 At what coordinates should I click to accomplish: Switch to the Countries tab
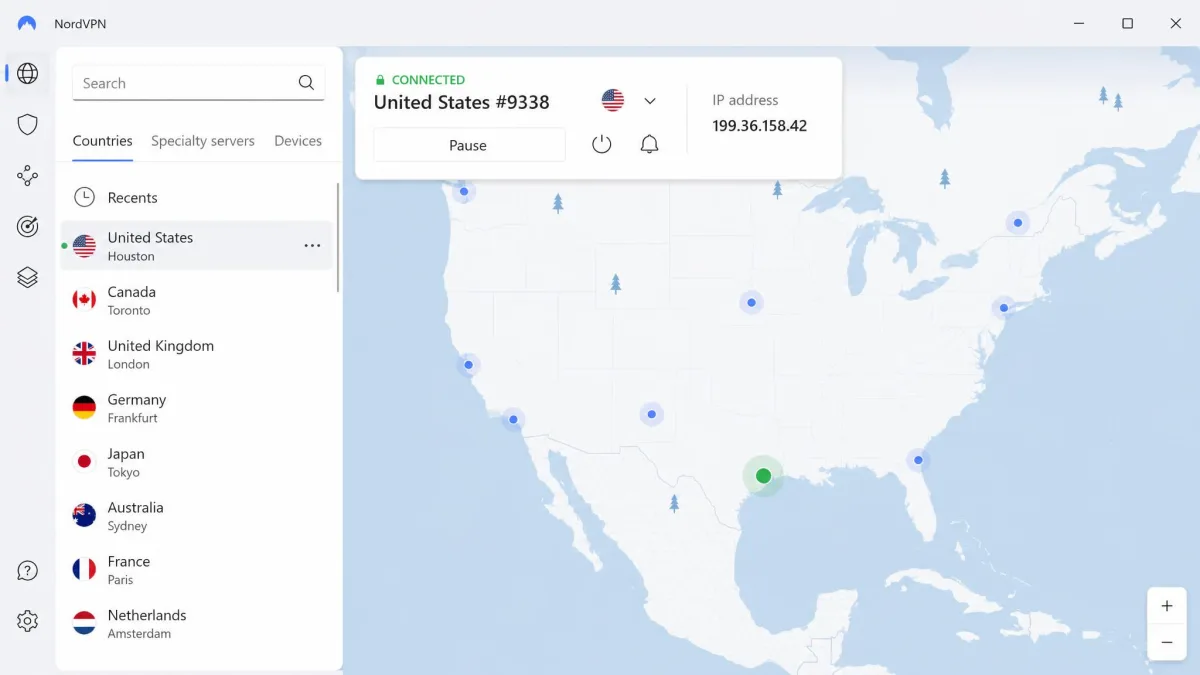103,141
